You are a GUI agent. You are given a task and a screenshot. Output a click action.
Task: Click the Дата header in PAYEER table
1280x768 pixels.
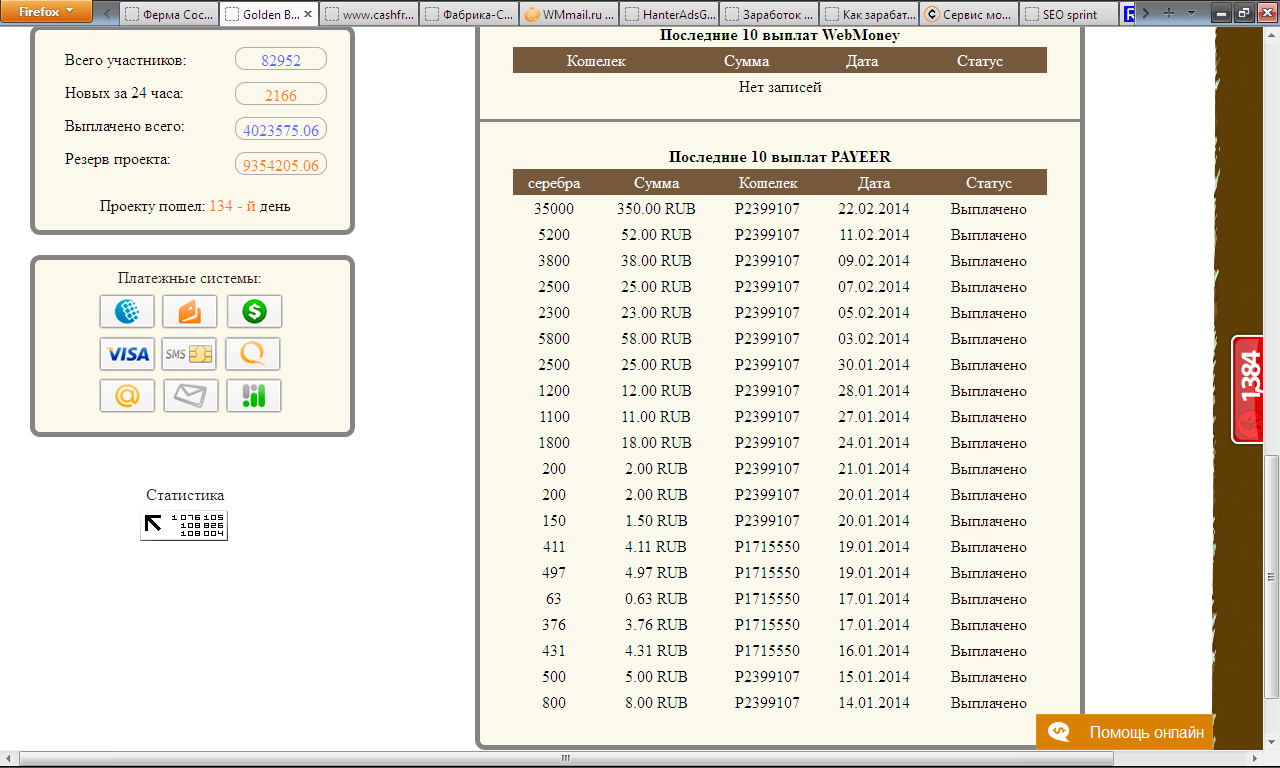click(x=874, y=183)
